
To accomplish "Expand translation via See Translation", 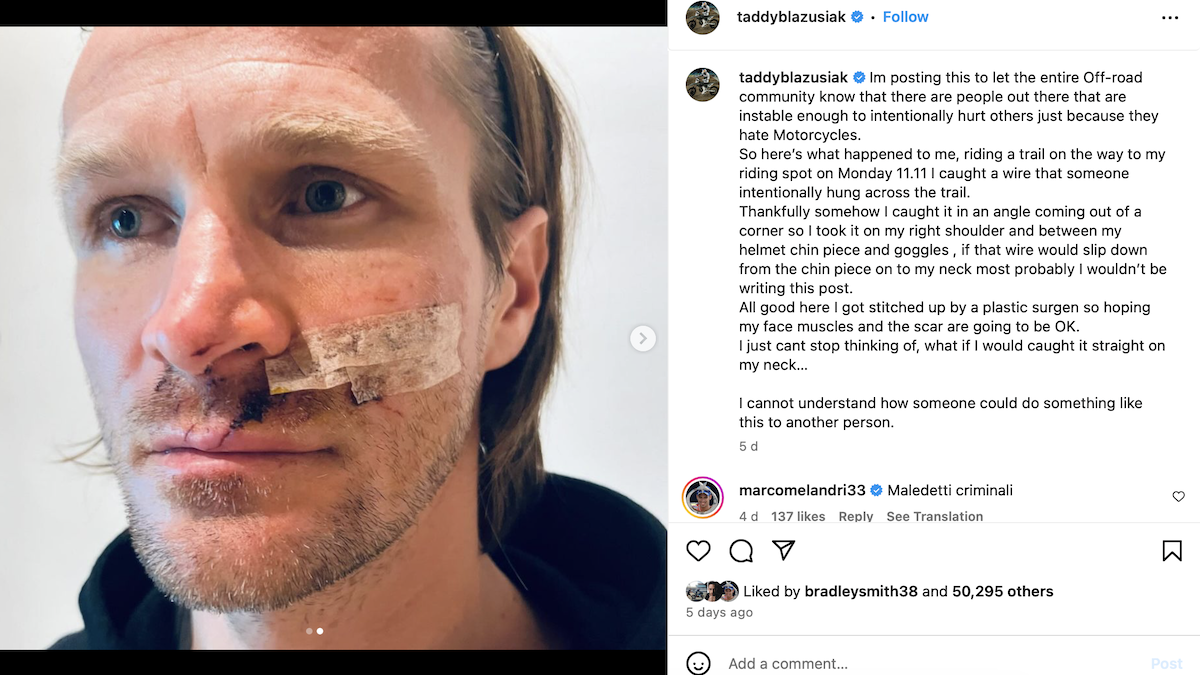I will point(935,516).
